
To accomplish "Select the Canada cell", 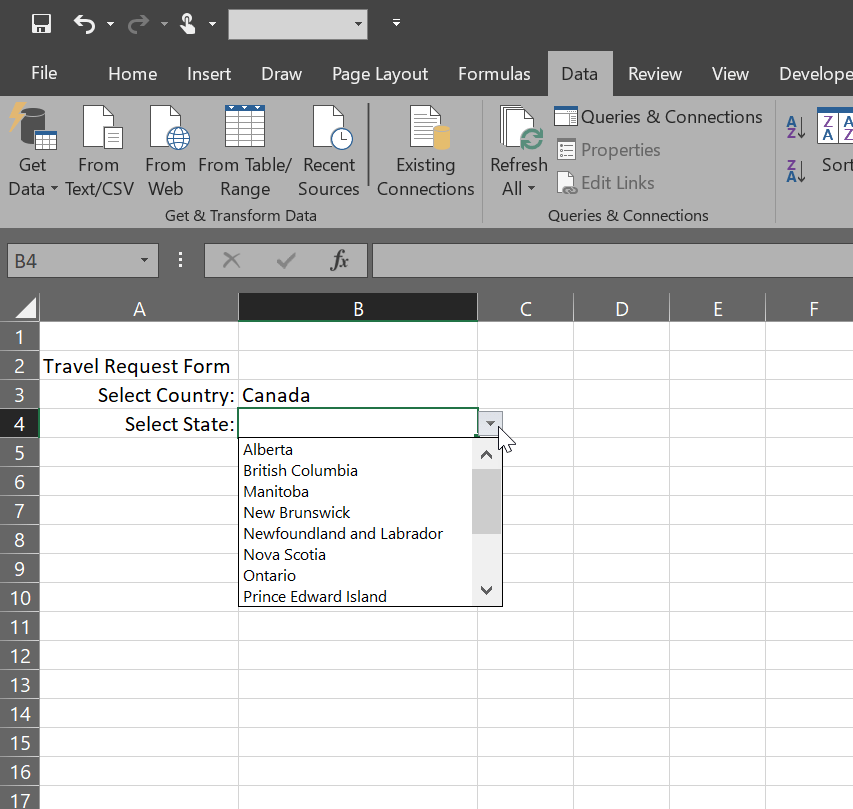I will (358, 394).
